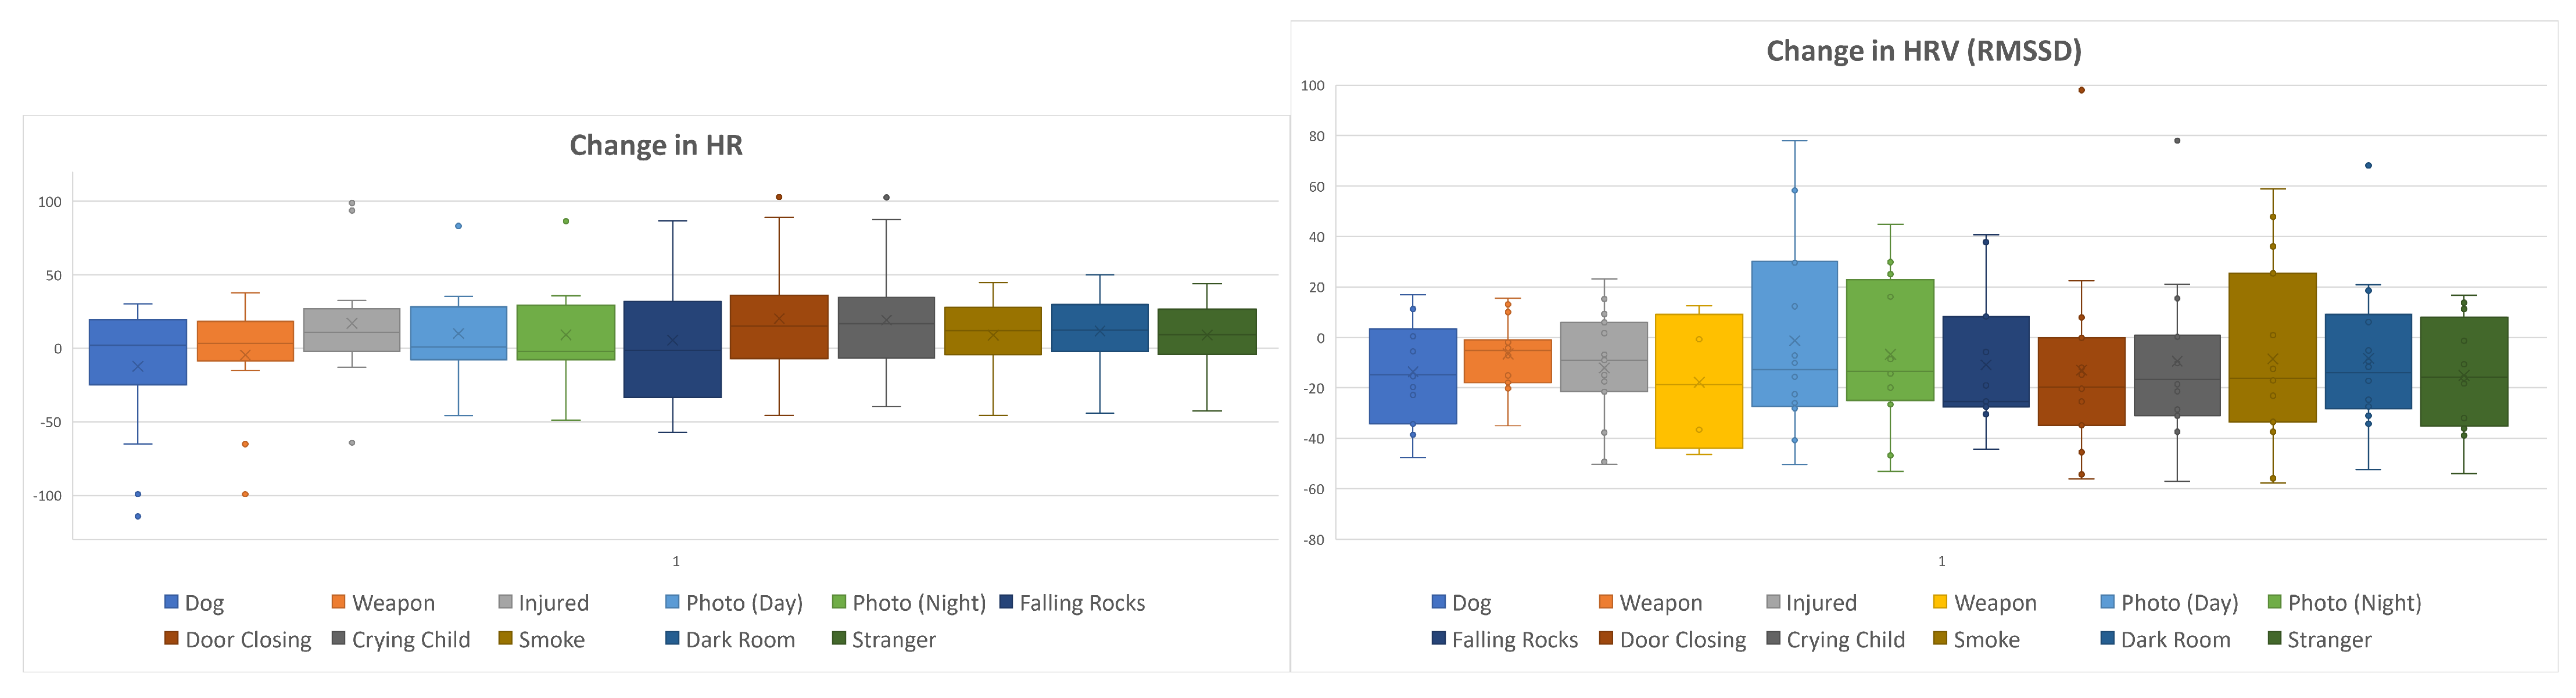Click the Door Closing outlier near 100 in HRV chart

coord(2081,90)
